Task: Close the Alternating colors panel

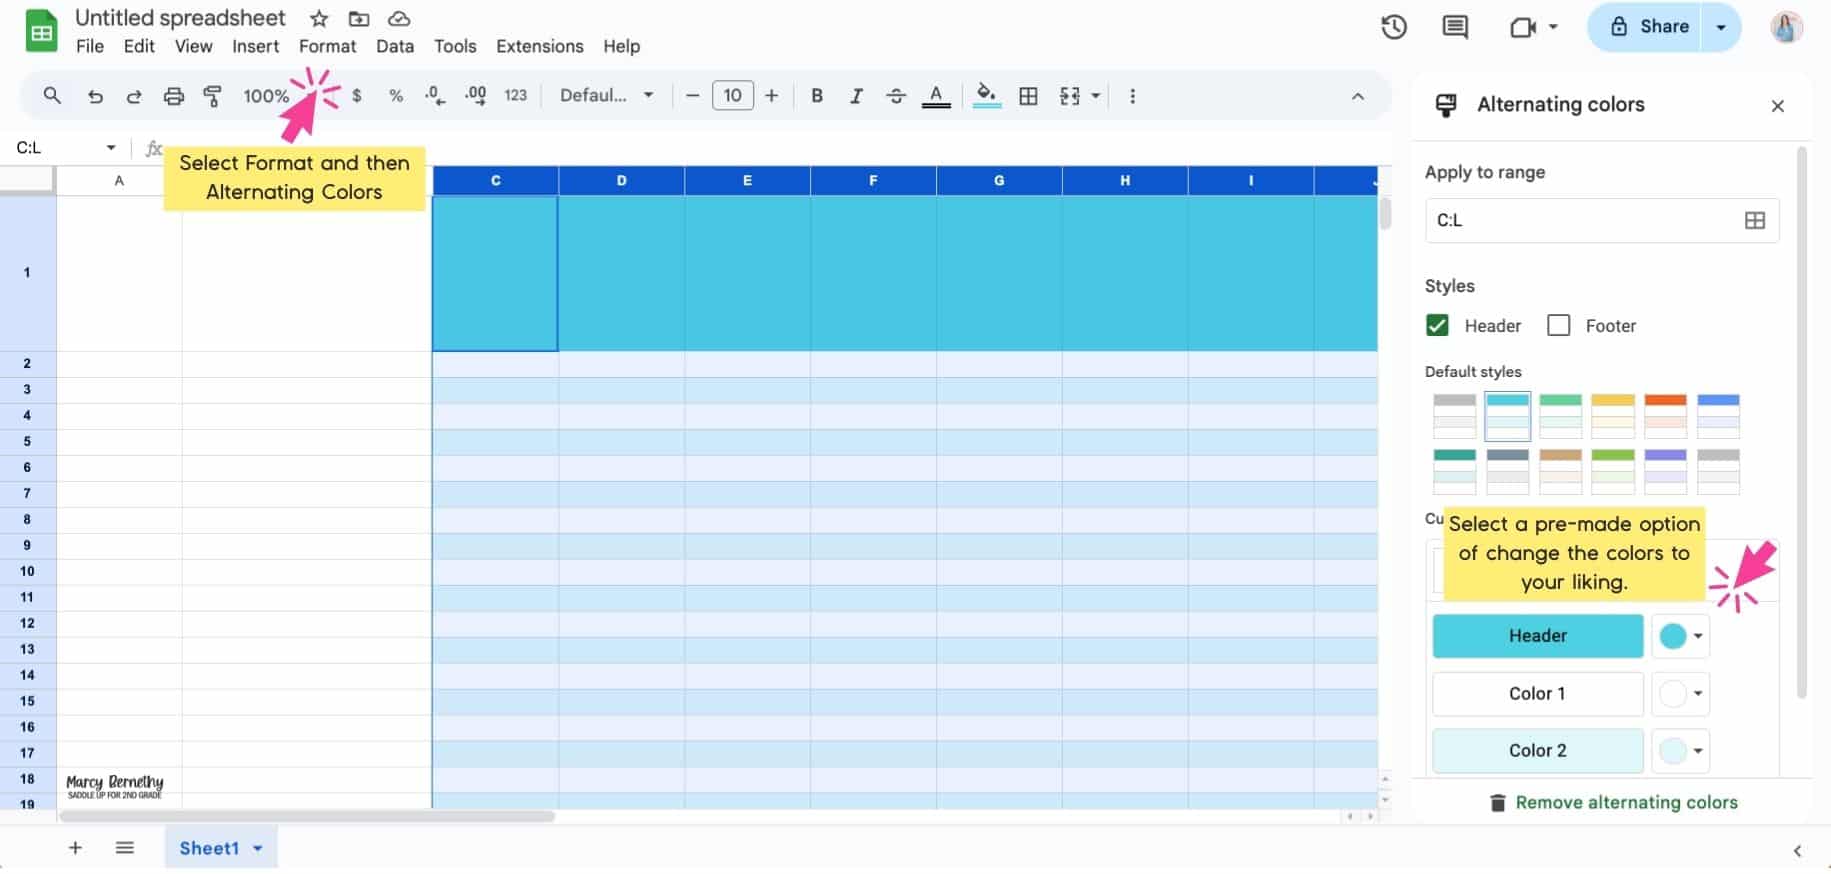Action: point(1777,106)
